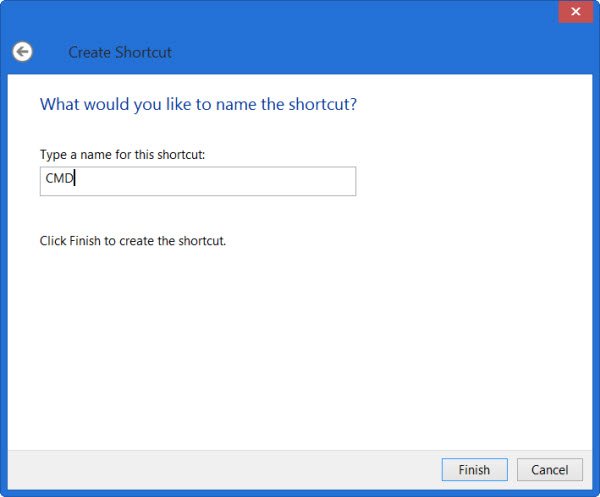The height and width of the screenshot is (497, 600).
Task: Go back using the arrow icon
Action: [x=22, y=52]
